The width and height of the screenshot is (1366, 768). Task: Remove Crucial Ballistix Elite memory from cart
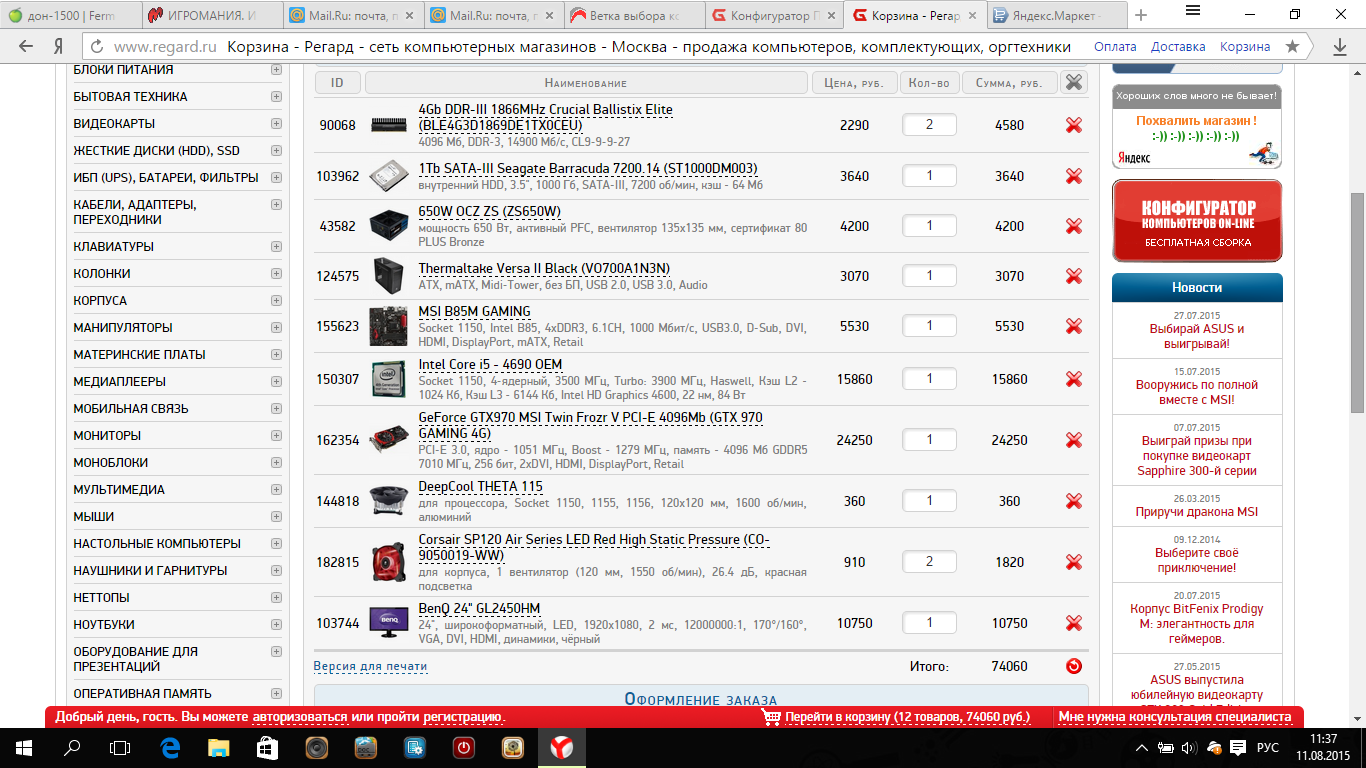coord(1074,125)
